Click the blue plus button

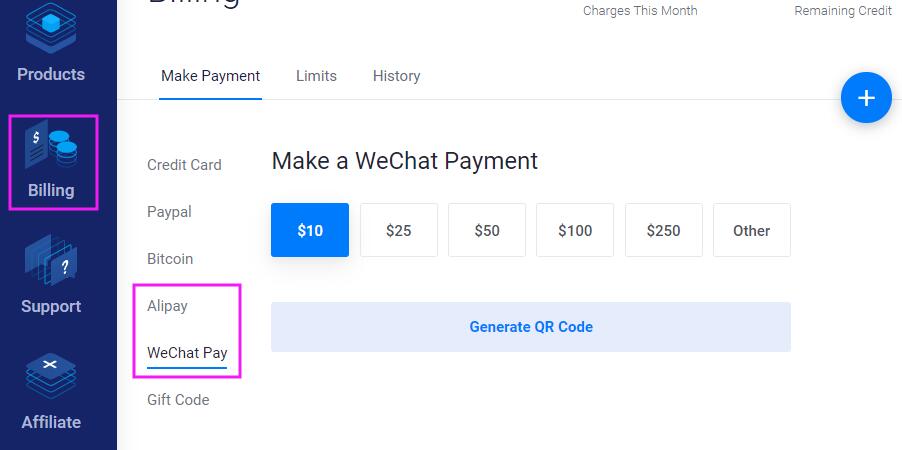pos(866,98)
